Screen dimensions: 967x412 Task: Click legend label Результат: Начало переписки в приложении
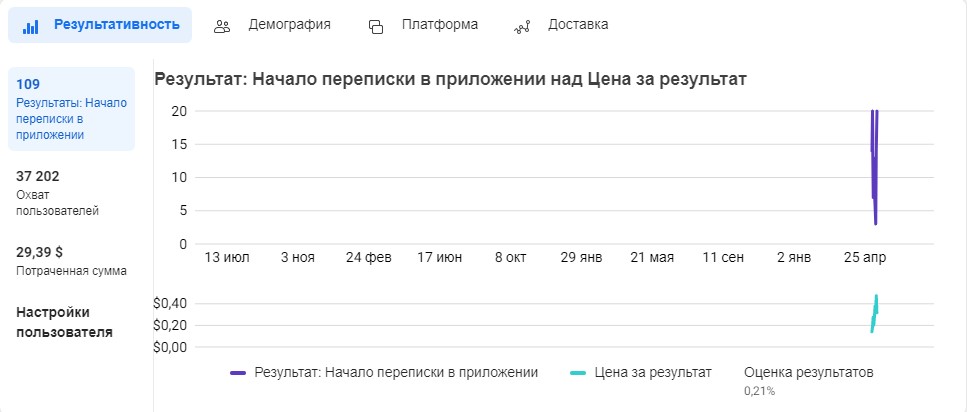[x=396, y=373]
